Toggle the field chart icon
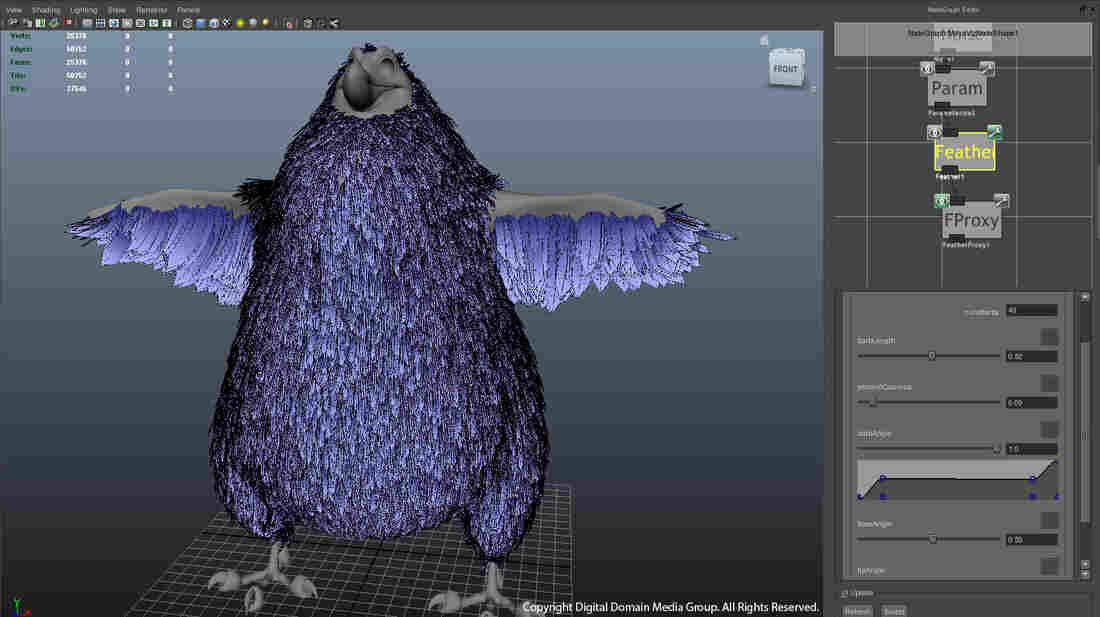This screenshot has height=617, width=1100. coord(140,23)
